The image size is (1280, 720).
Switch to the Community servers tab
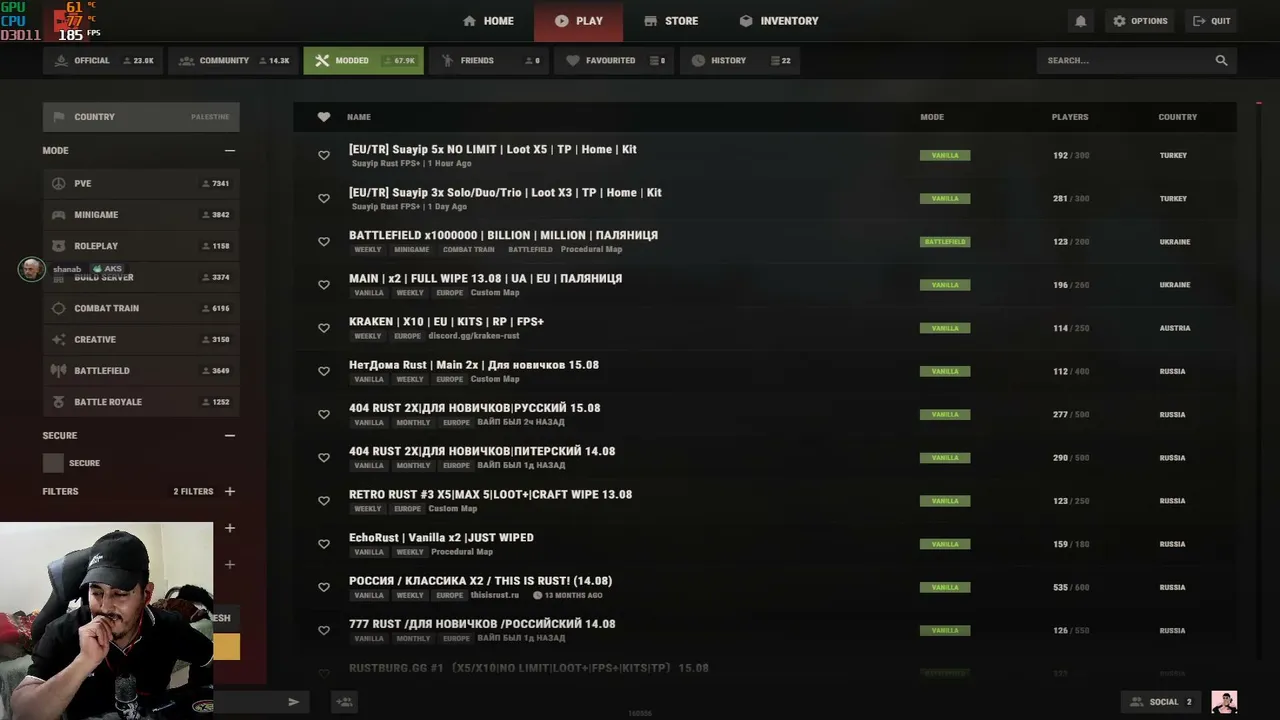pos(234,61)
